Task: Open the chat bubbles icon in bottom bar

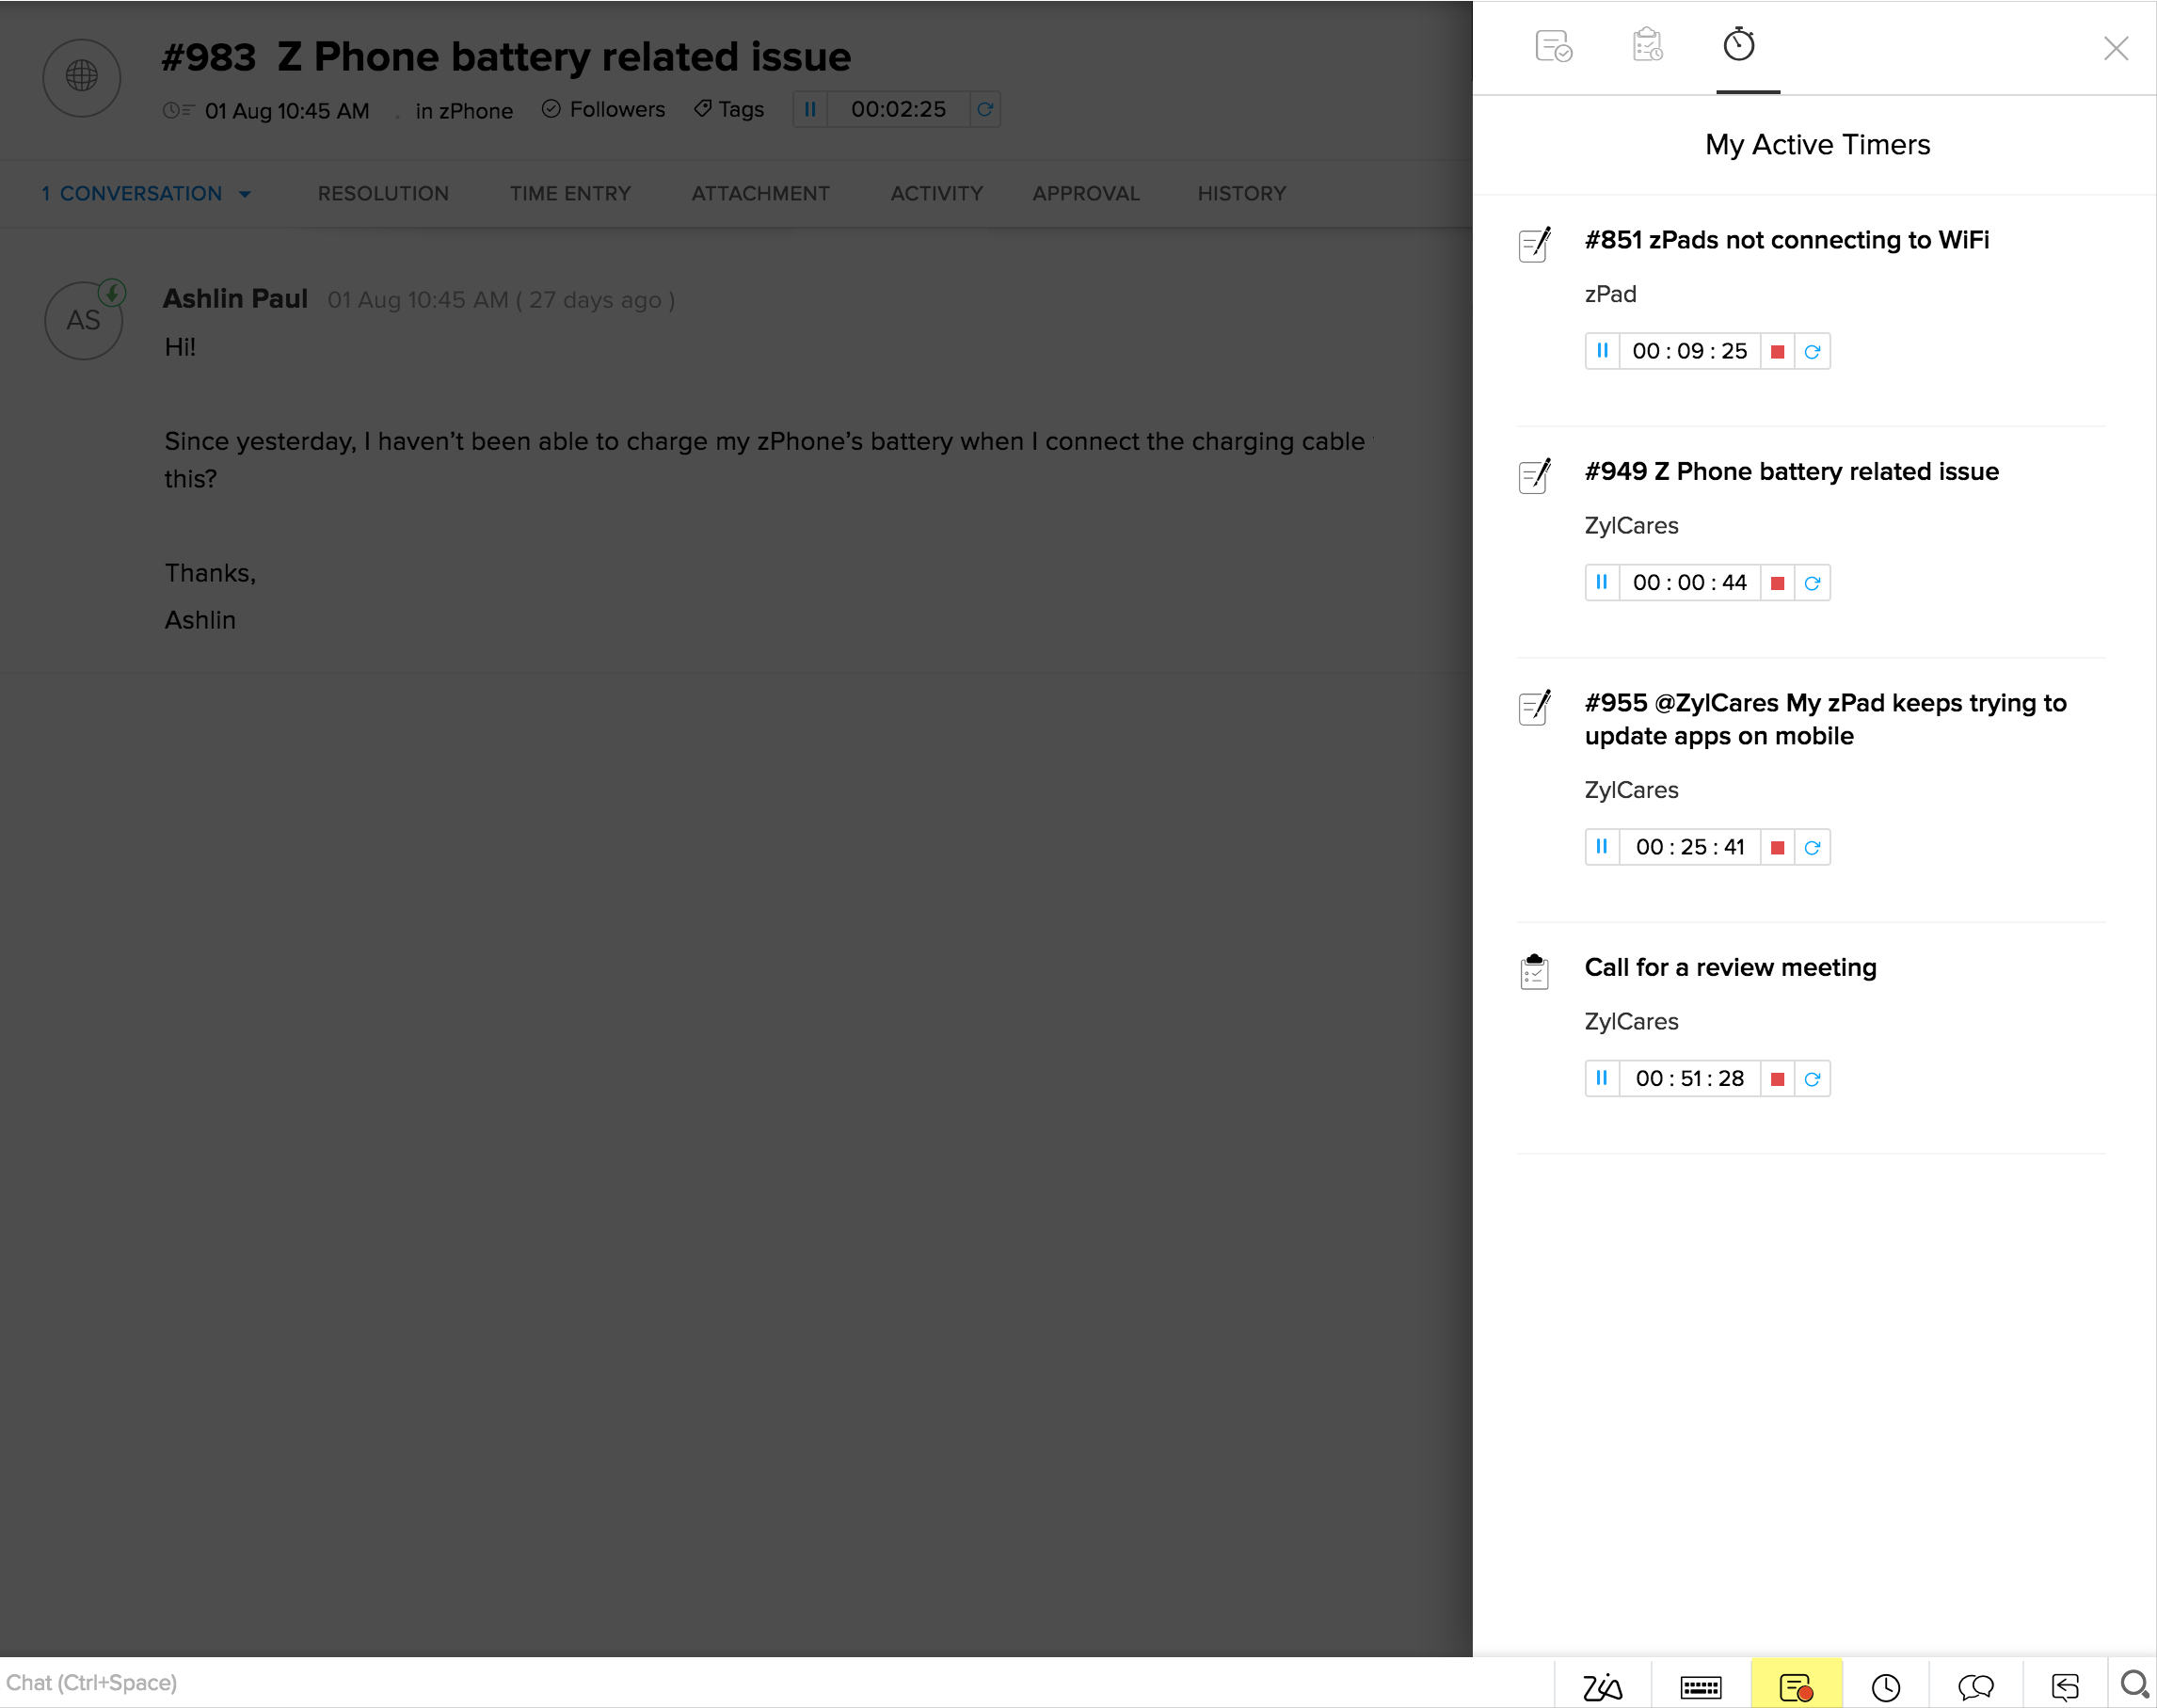Action: click(x=1975, y=1686)
